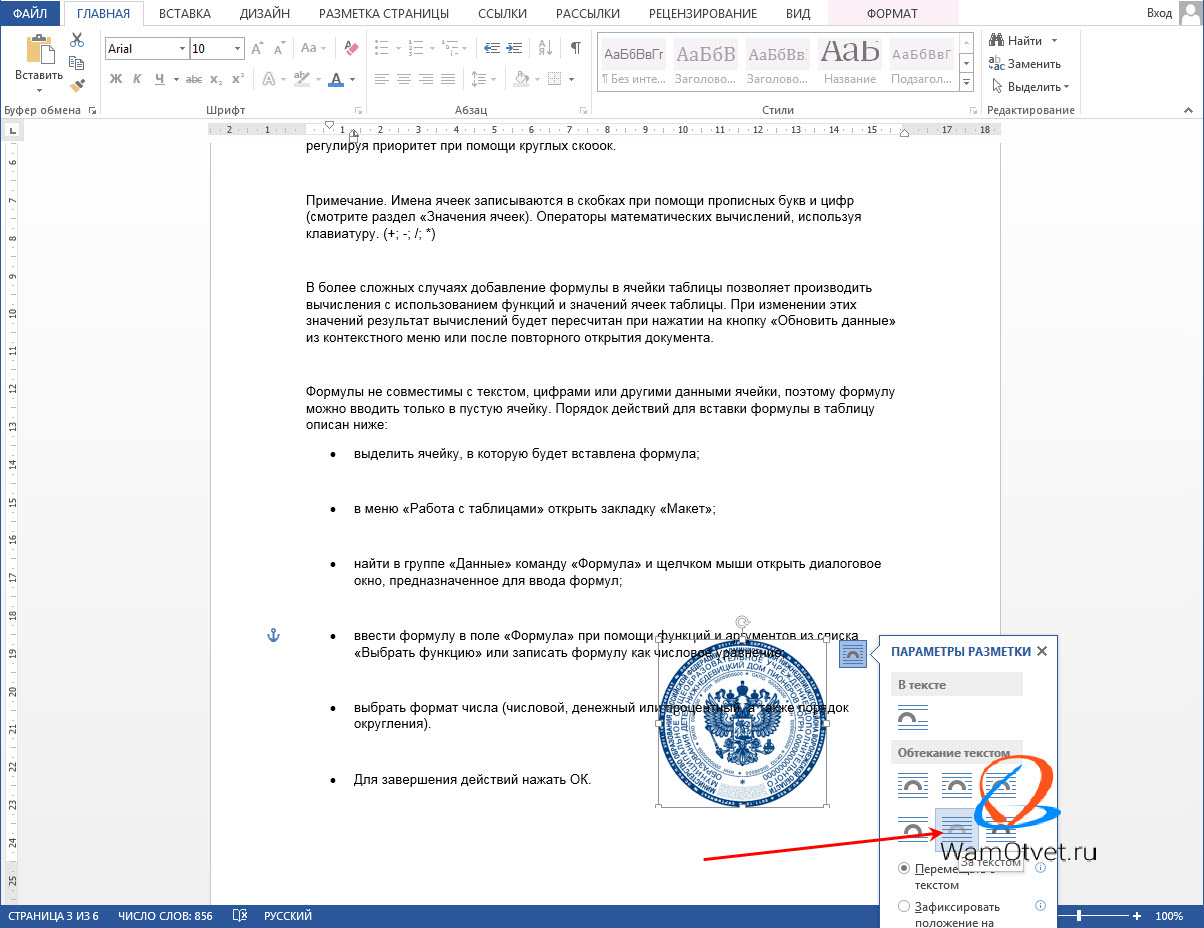Align text right
The height and width of the screenshot is (928, 1204).
coord(427,79)
